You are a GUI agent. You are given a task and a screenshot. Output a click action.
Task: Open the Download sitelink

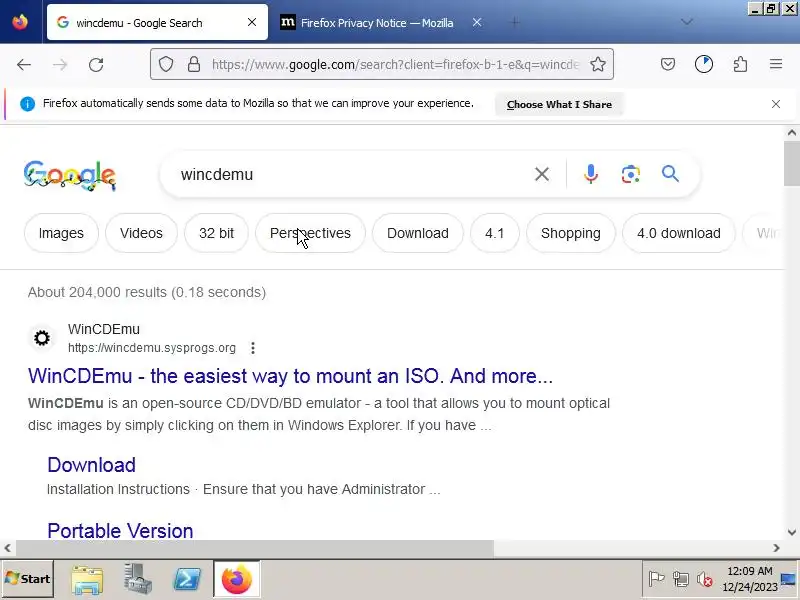[91, 465]
